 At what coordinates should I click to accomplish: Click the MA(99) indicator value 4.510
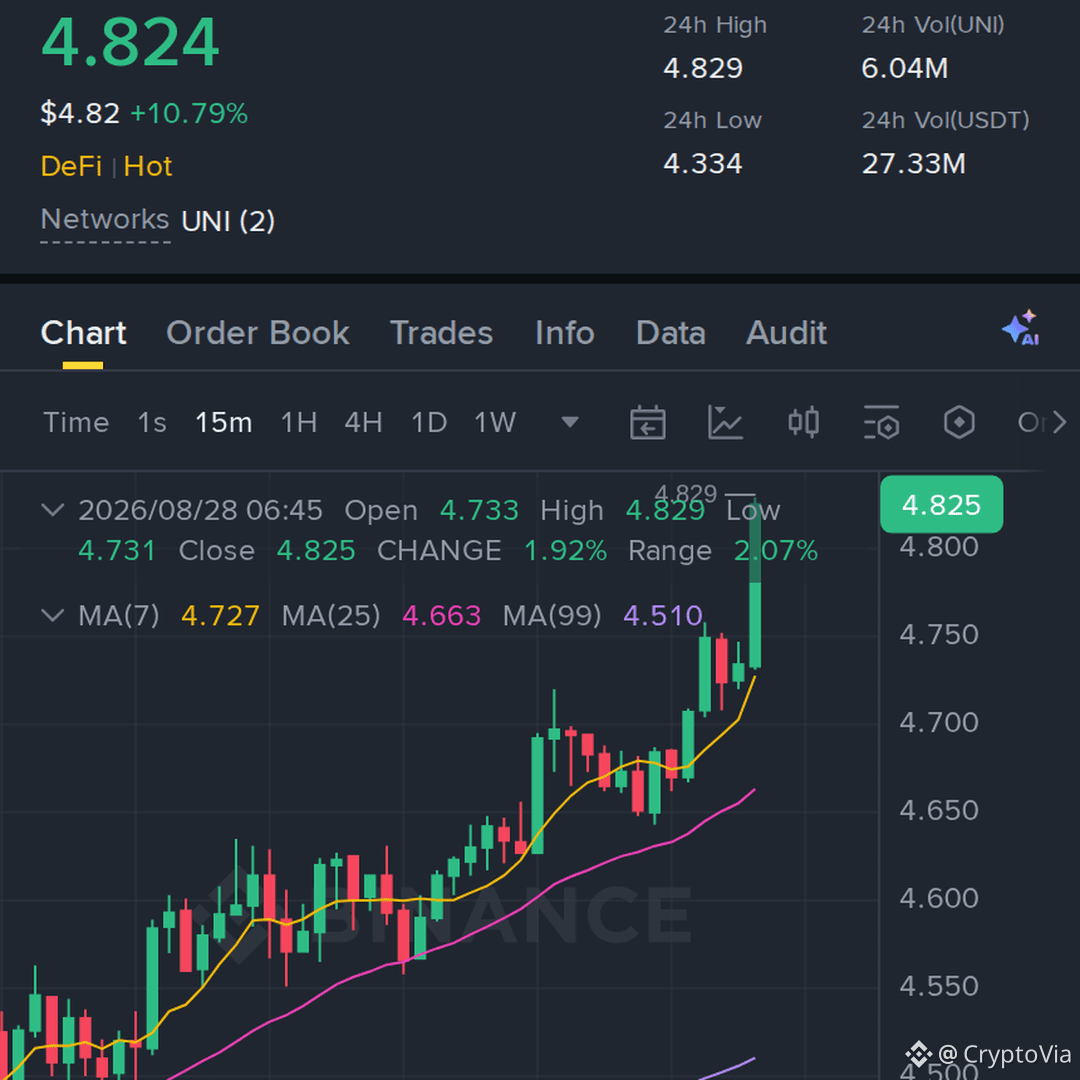pyautogui.click(x=663, y=616)
